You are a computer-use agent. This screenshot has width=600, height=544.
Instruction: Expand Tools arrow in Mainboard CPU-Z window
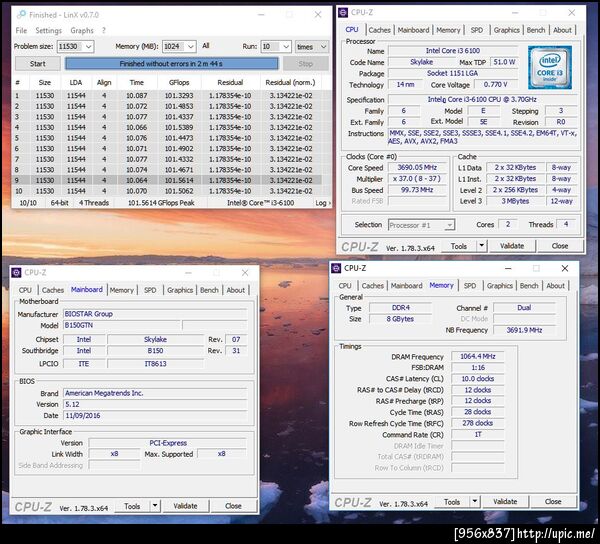coord(155,507)
